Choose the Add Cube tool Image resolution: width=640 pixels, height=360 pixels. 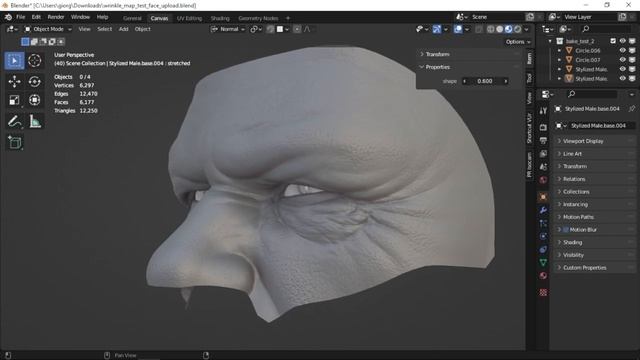[x=14, y=142]
